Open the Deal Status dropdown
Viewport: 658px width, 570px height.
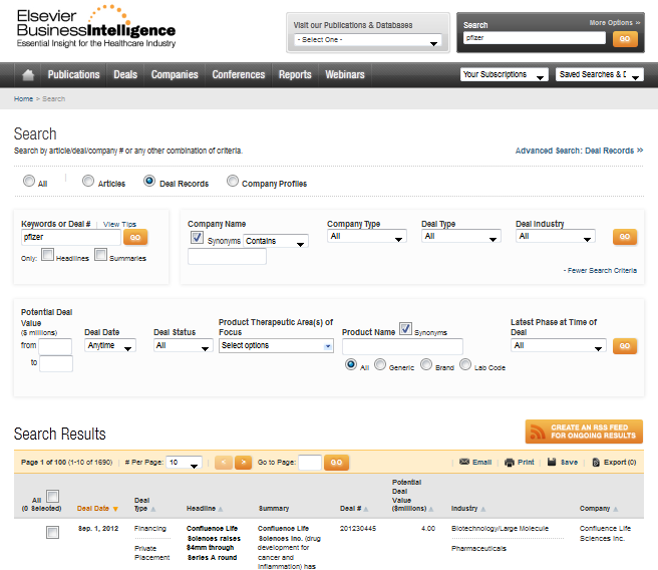(183, 345)
